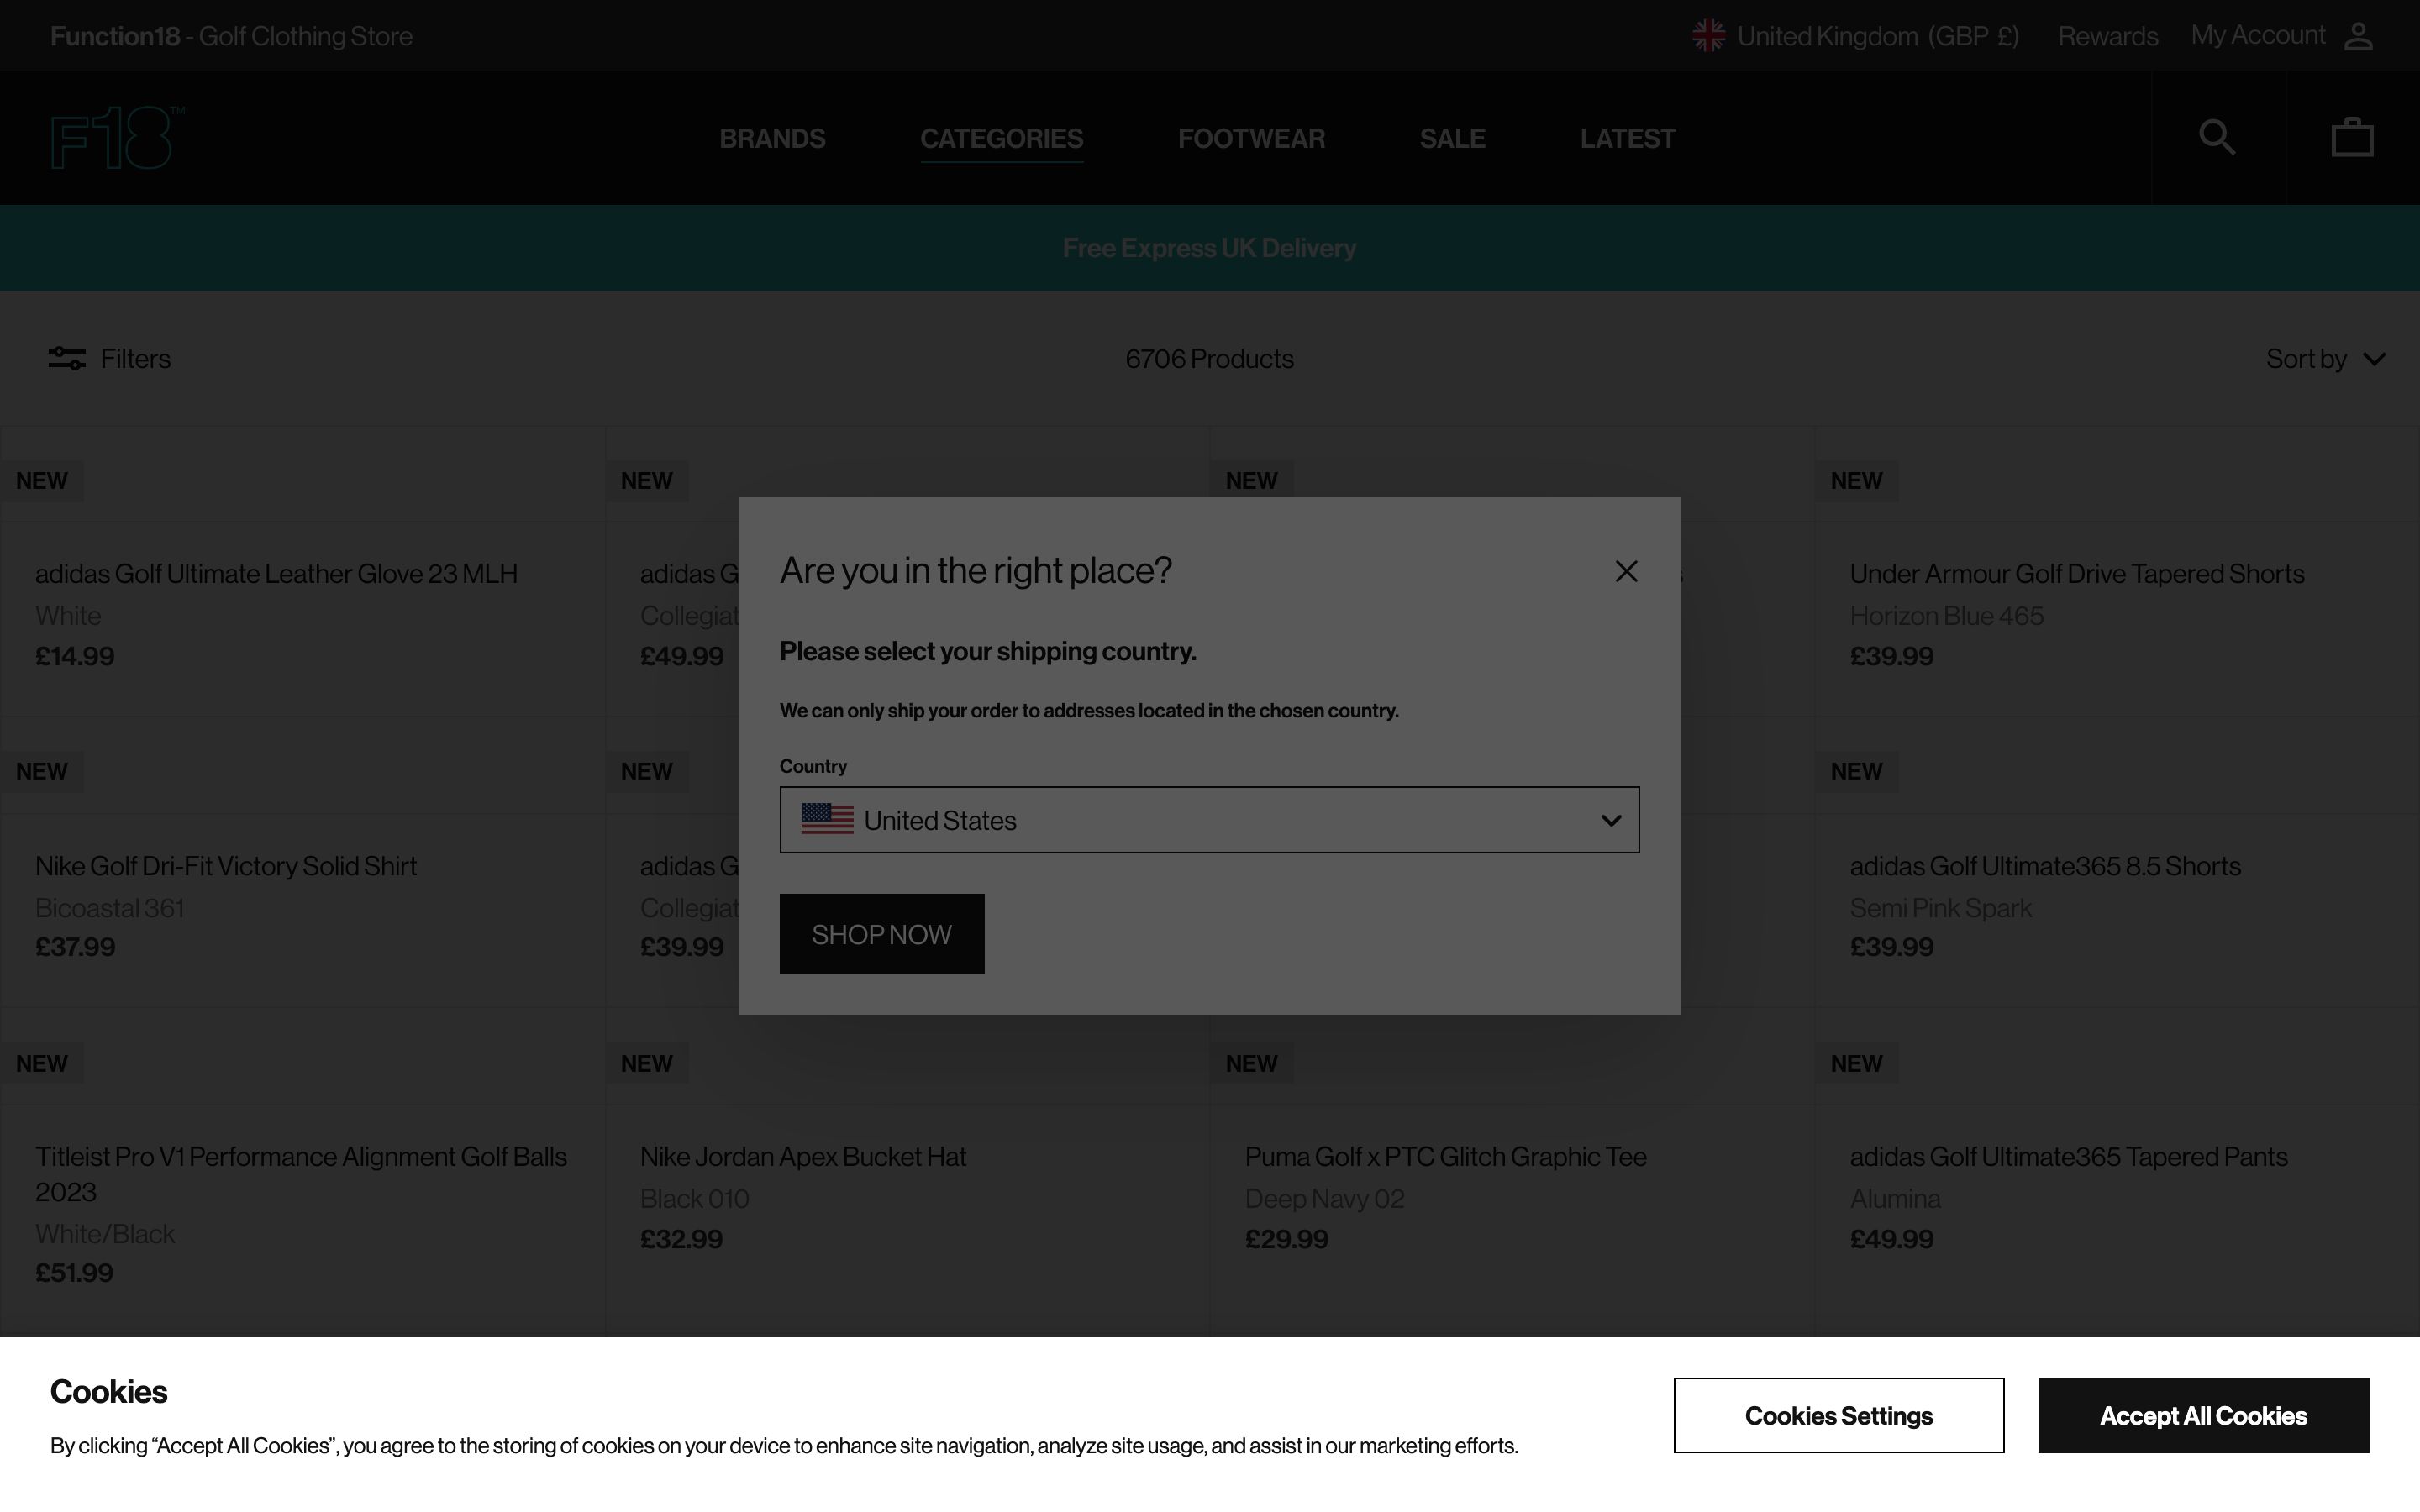The width and height of the screenshot is (2420, 1512).
Task: Open the SALE section
Action: click(x=1452, y=138)
